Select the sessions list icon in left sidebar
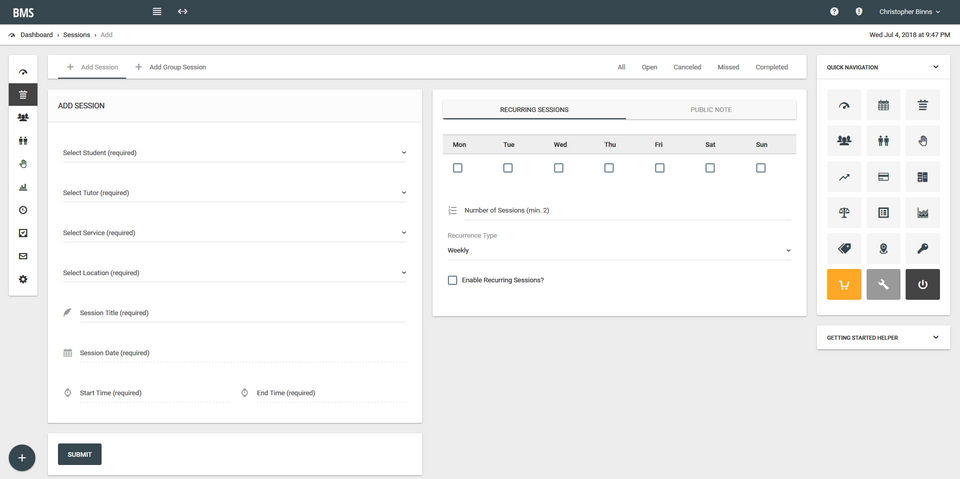Image resolution: width=960 pixels, height=479 pixels. [23, 94]
